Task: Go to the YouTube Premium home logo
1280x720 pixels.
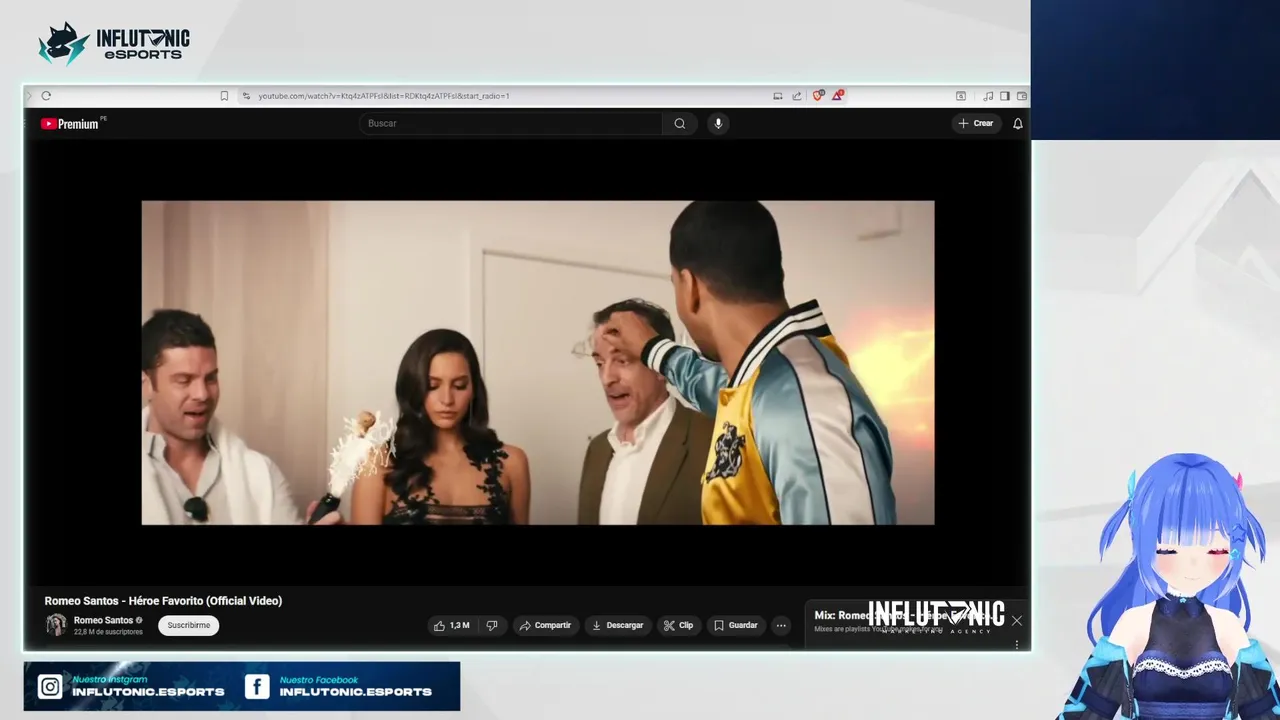Action: coord(70,124)
